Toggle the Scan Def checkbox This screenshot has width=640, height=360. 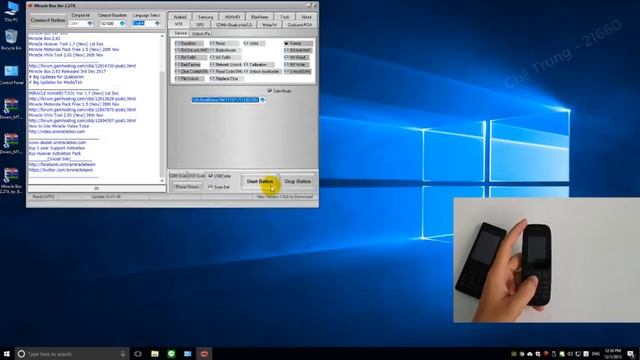tap(219, 187)
